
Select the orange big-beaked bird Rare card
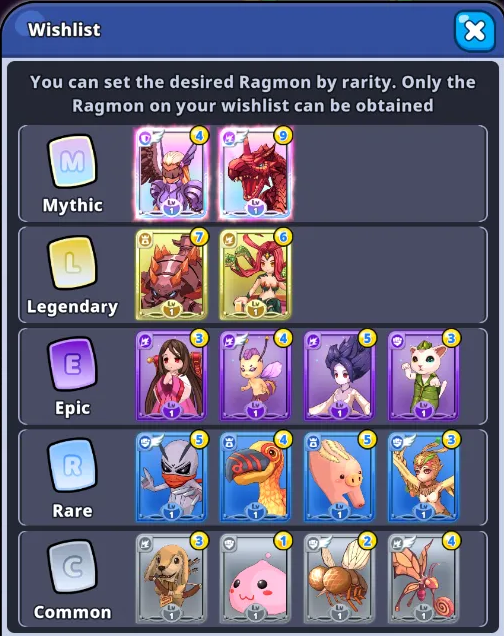coord(255,477)
